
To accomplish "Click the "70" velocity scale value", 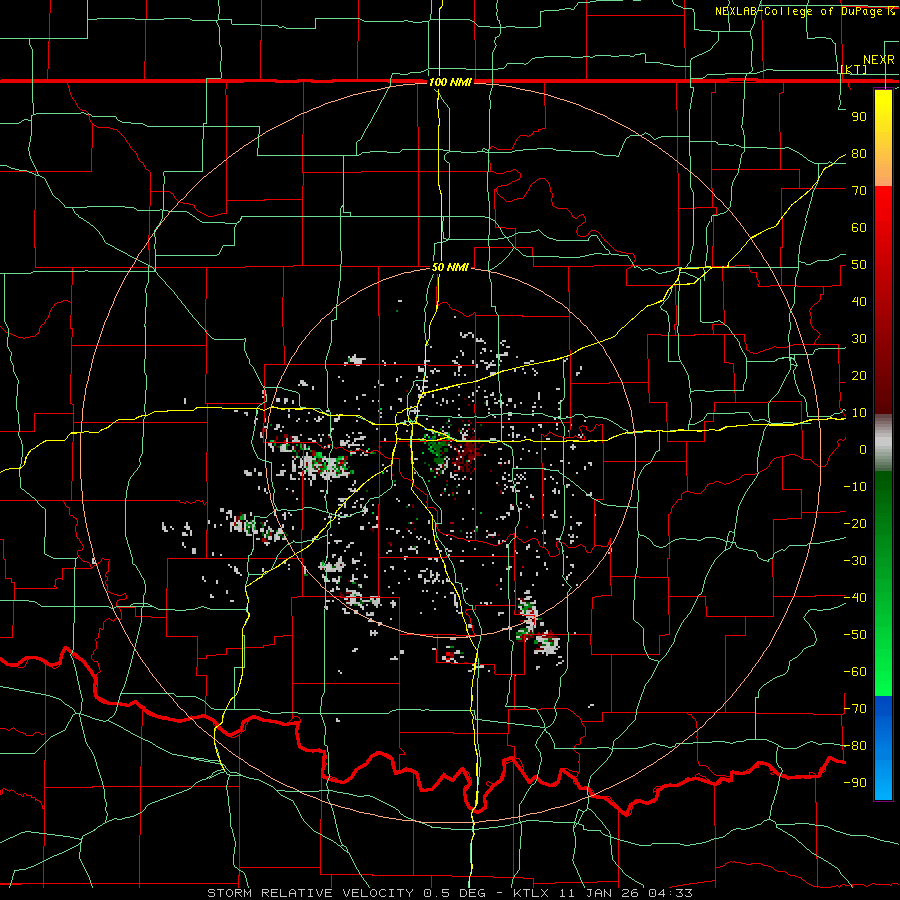I will tap(859, 191).
